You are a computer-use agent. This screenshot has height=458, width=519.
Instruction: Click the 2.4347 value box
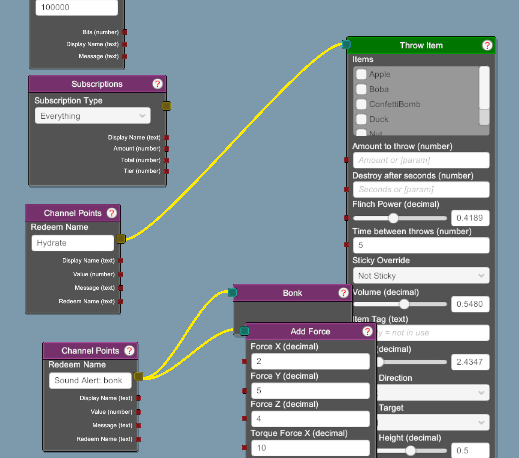[x=470, y=362]
